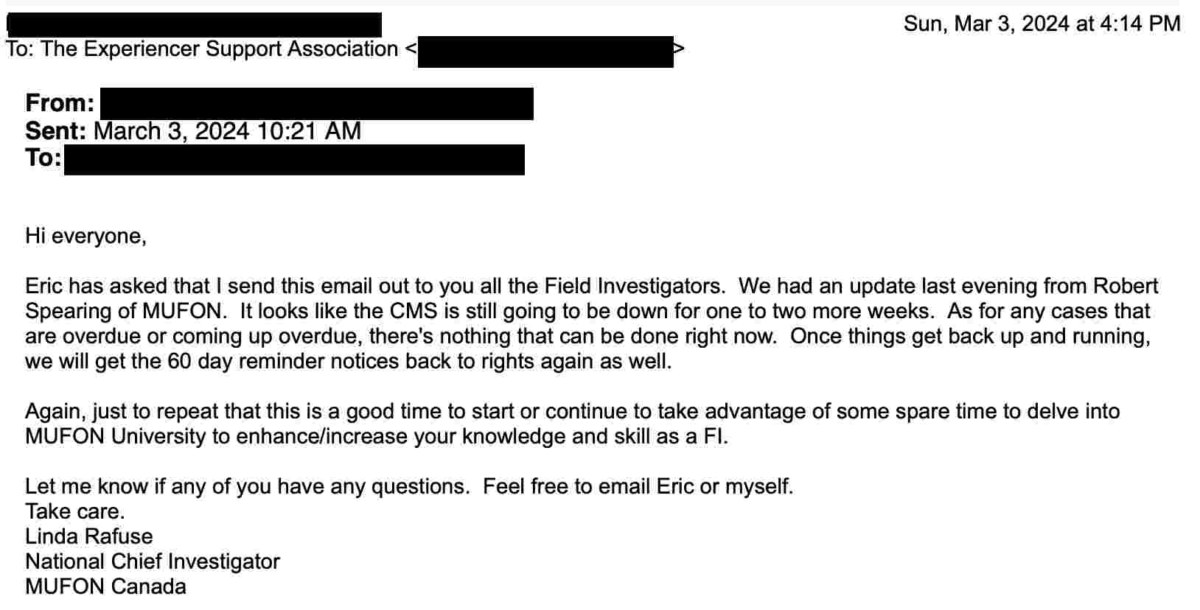This screenshot has width=1200, height=610.
Task: Click the Sun, Mar 3, 2024 timestamp
Action: tap(1041, 23)
